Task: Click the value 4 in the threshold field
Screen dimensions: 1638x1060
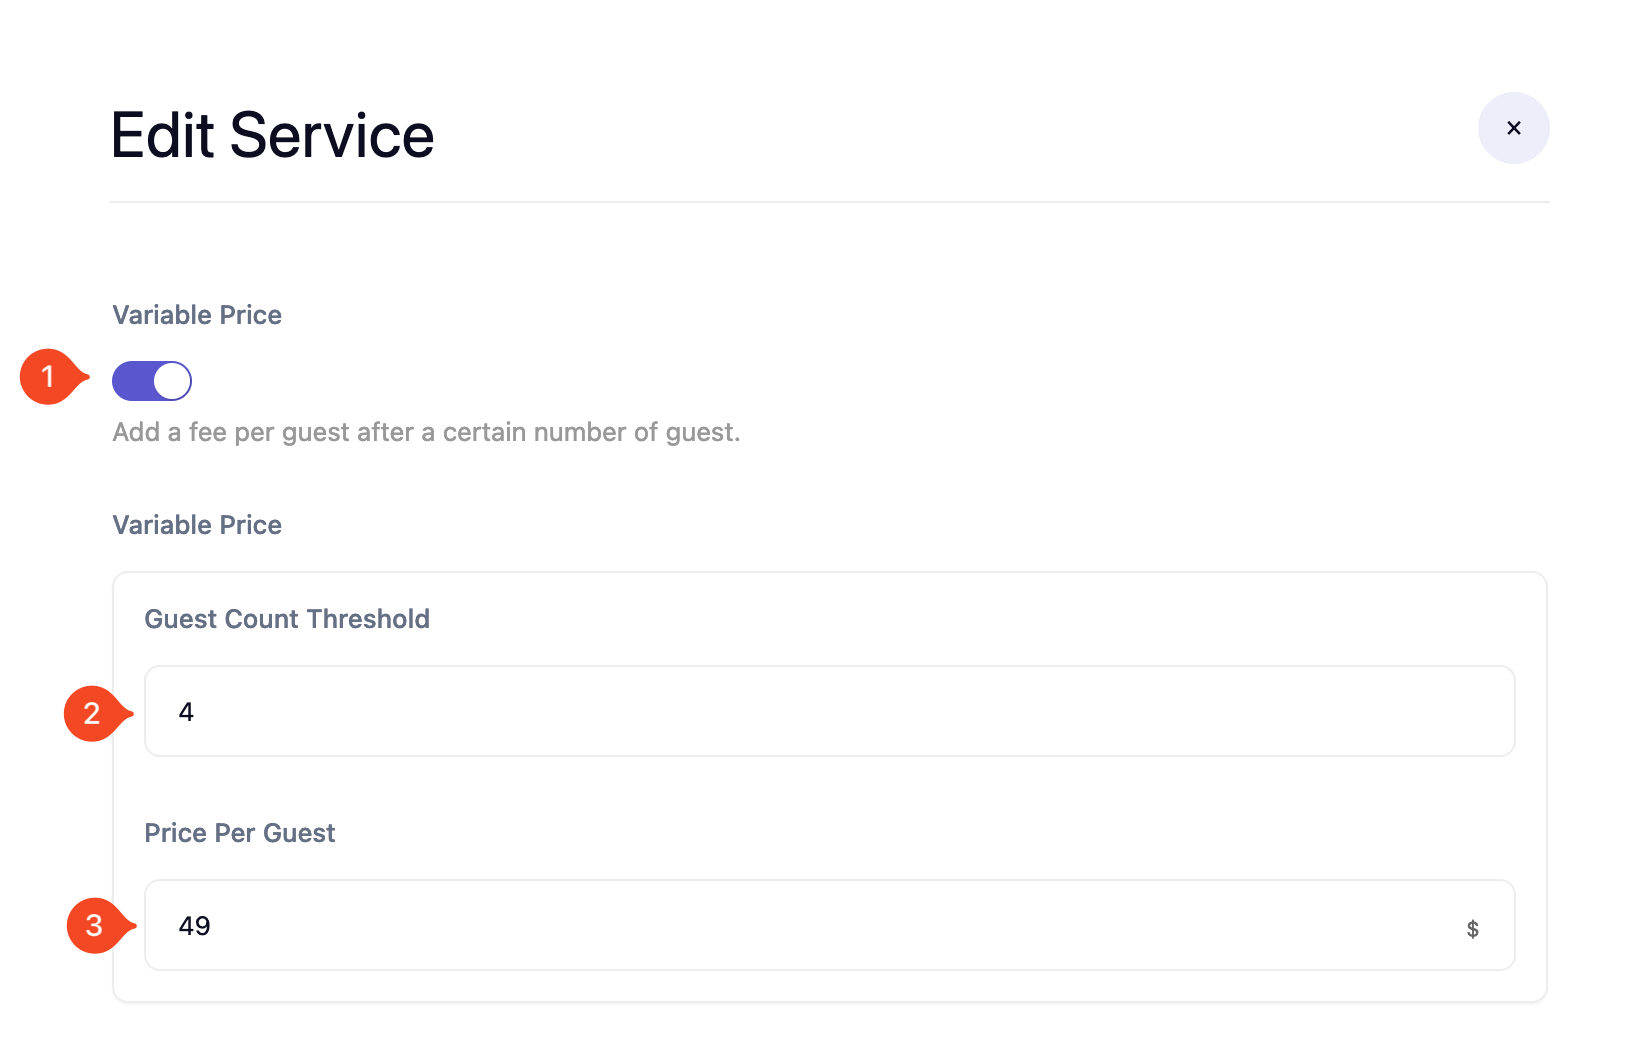Action: pyautogui.click(x=186, y=712)
